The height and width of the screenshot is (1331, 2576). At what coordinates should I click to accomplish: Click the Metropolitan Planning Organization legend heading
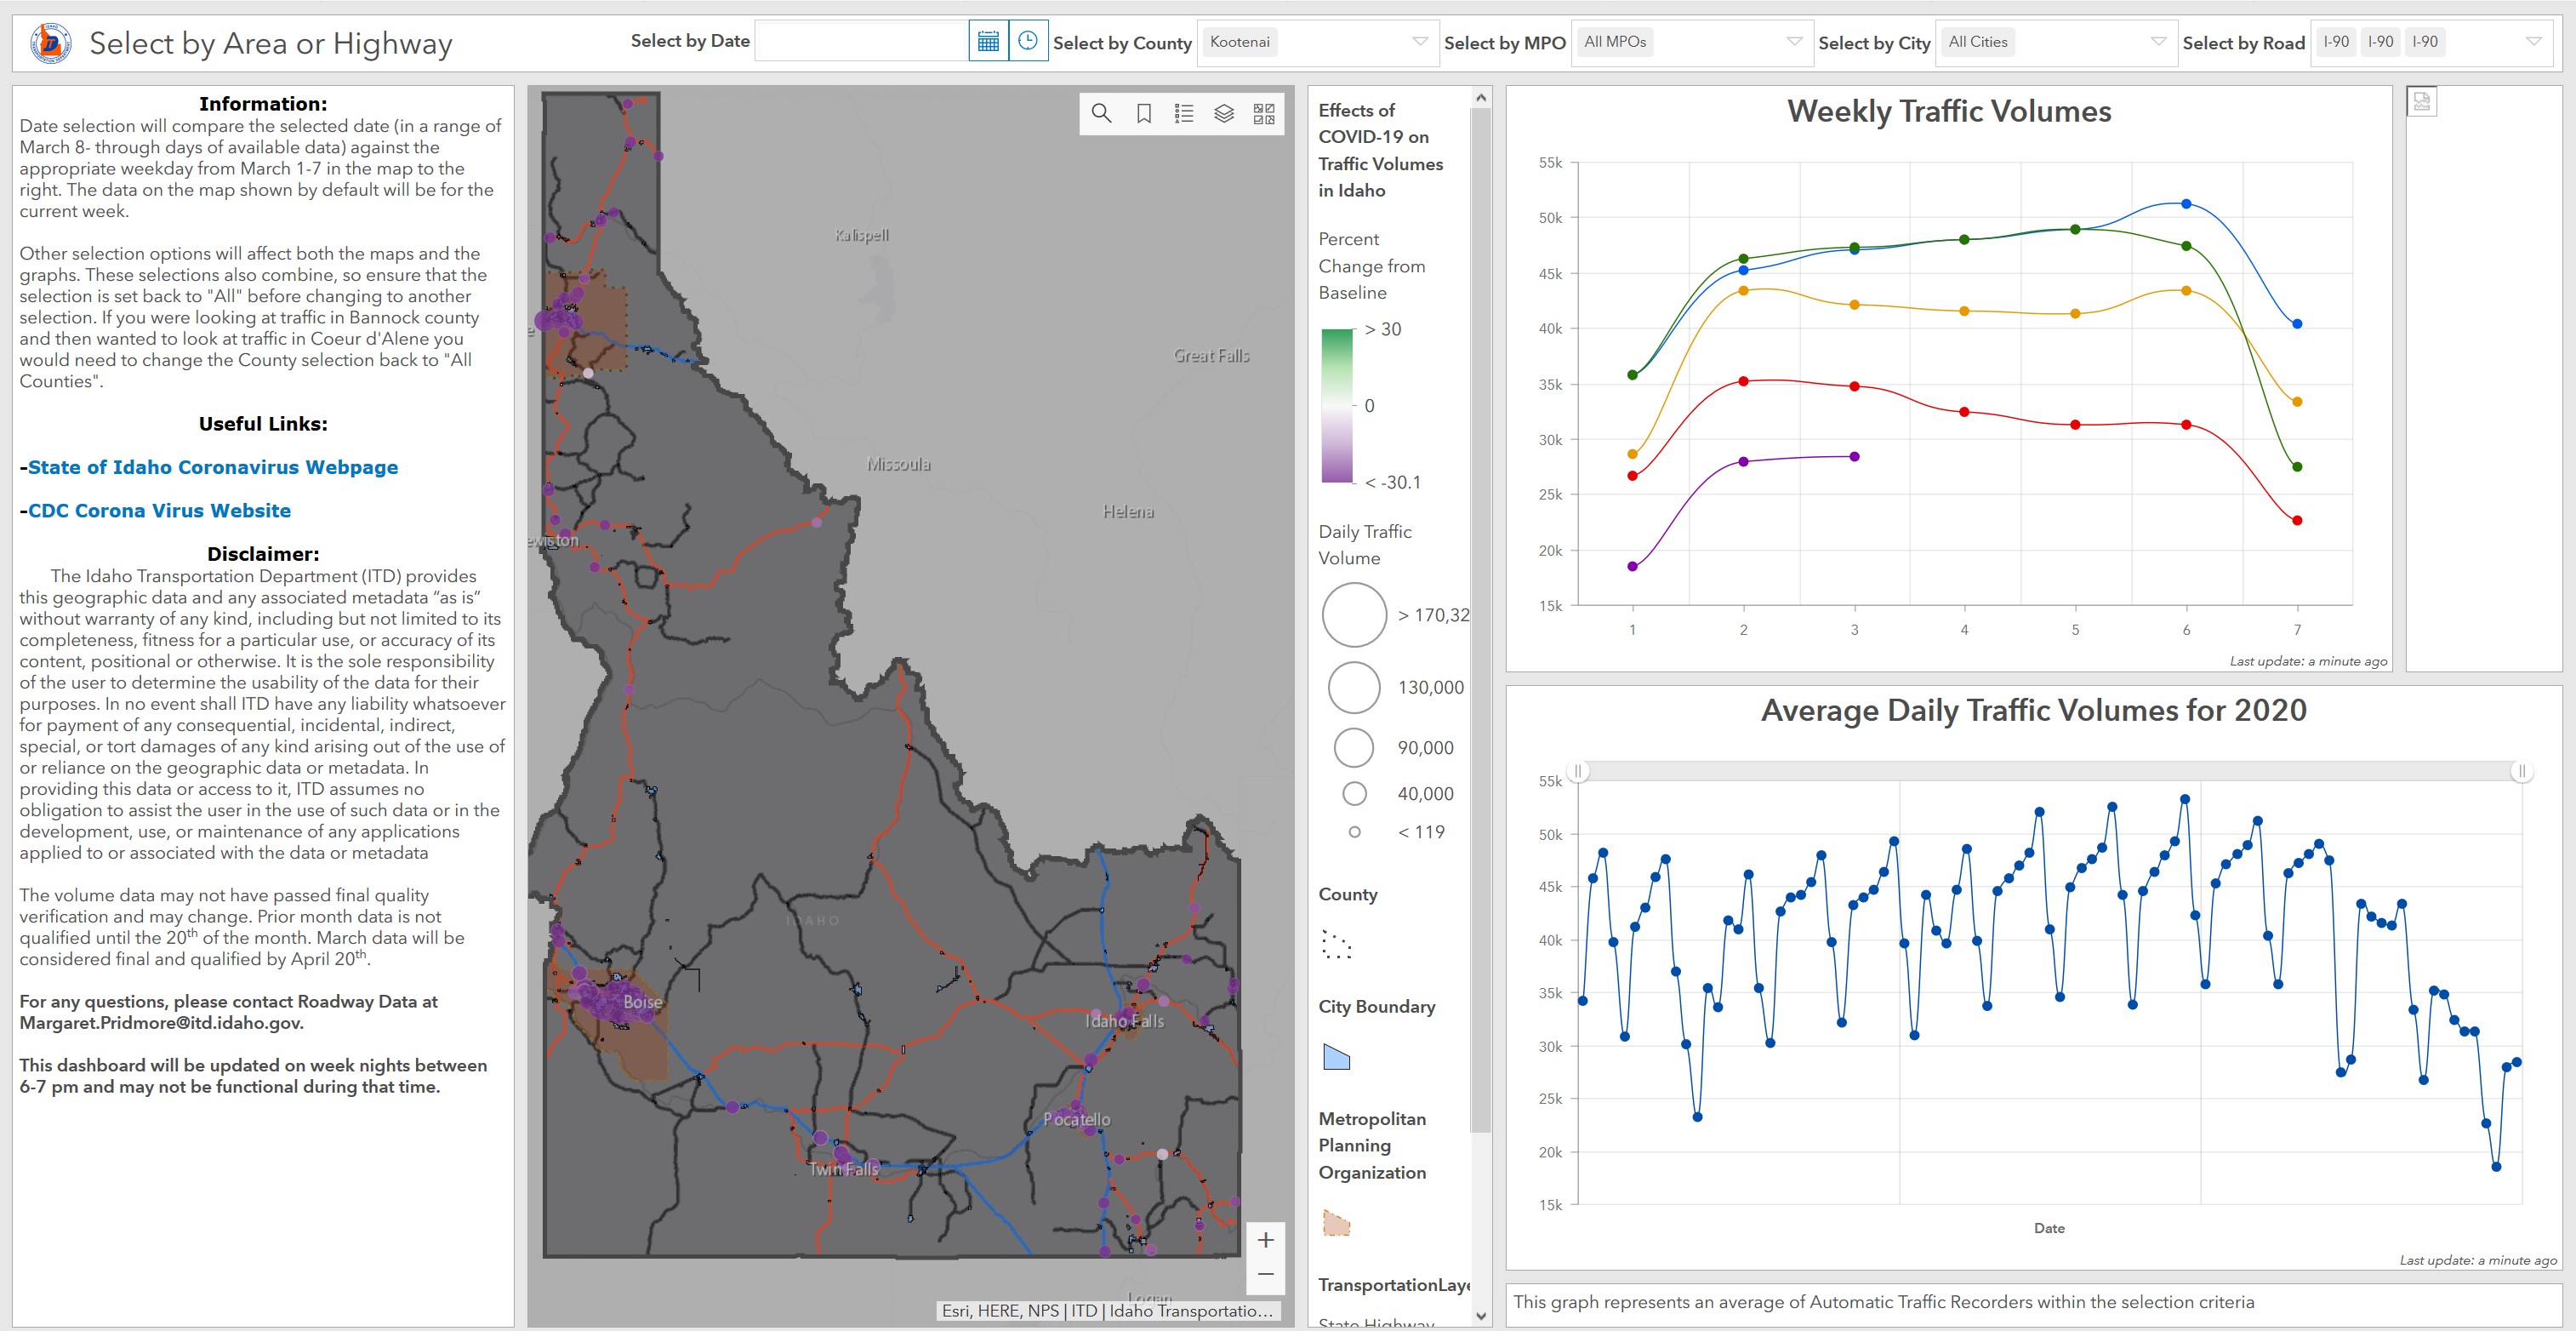(x=1372, y=1145)
